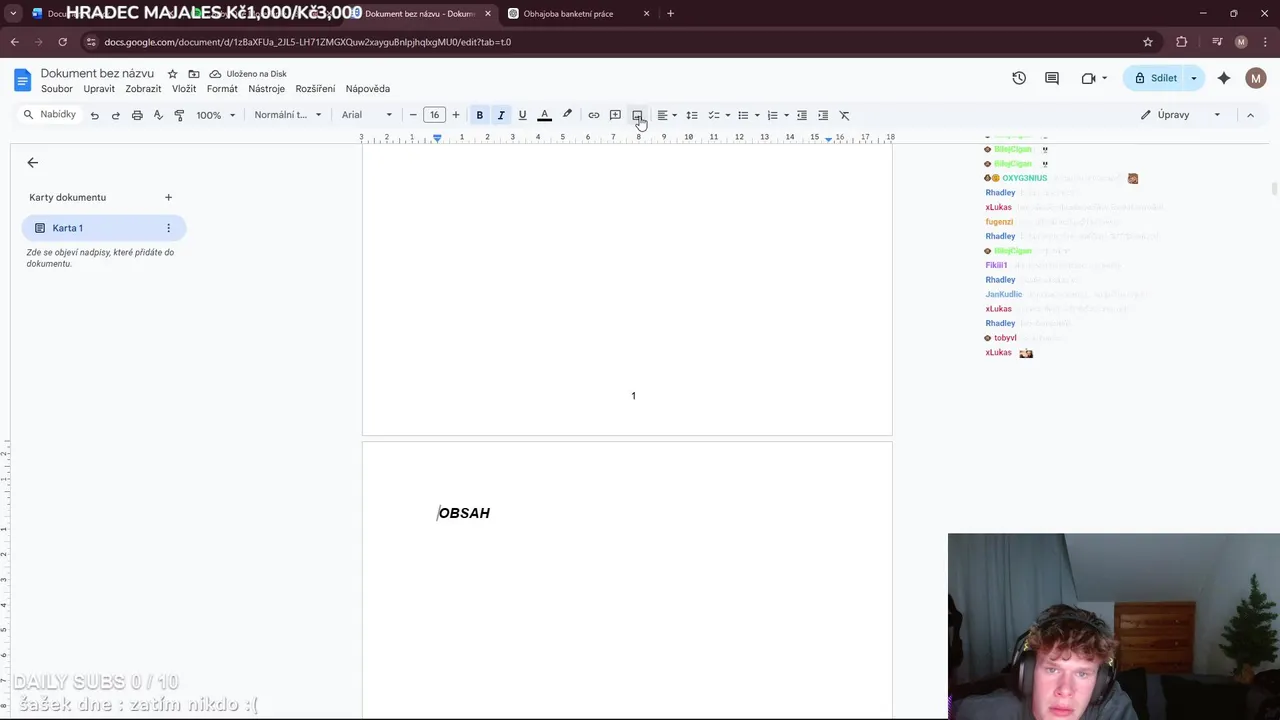Open a new browser tab

pos(670,14)
